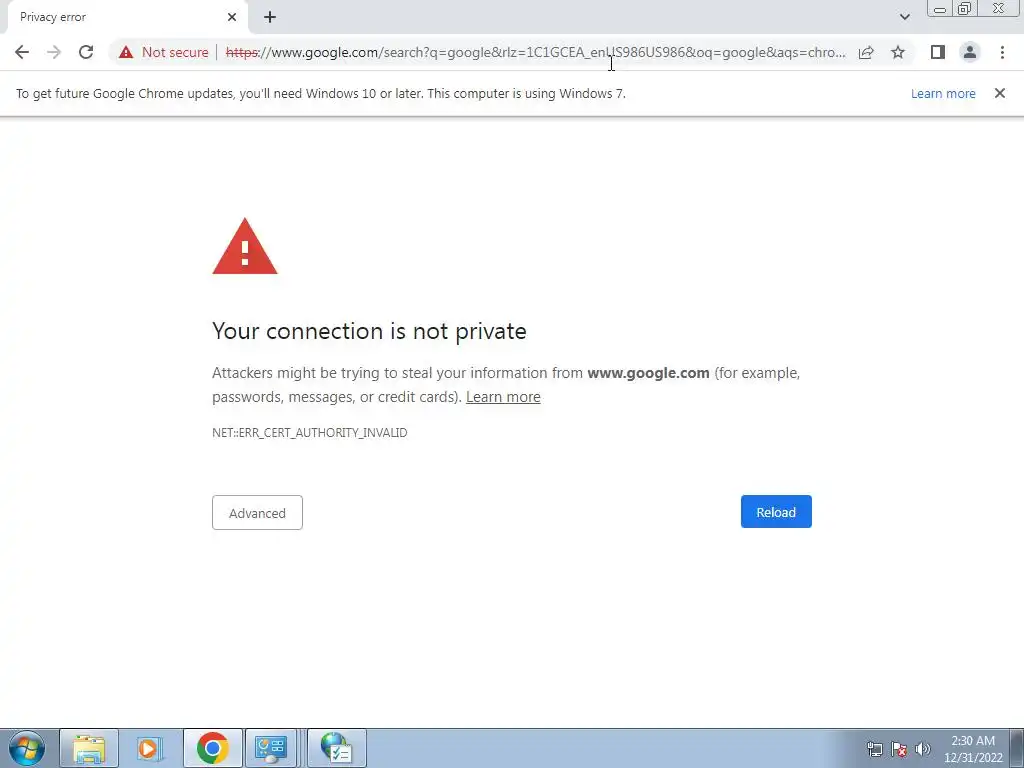Dismiss the Windows 7 update notice
Viewport: 1024px width, 768px height.
tap(999, 93)
